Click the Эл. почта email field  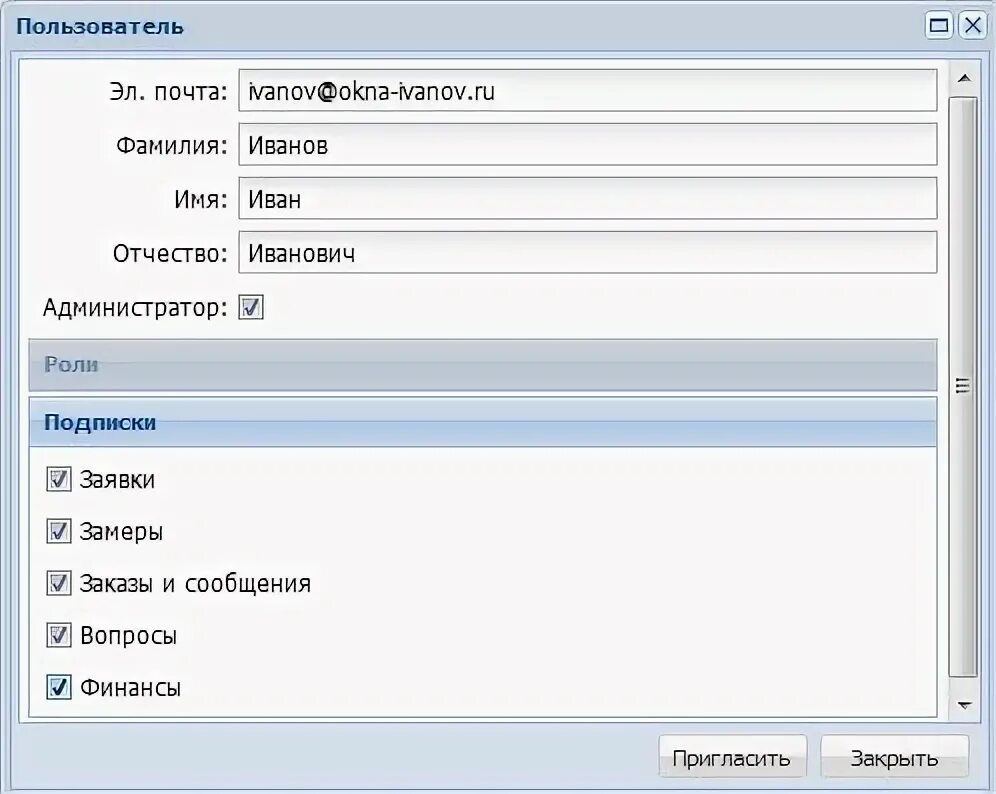coord(588,91)
